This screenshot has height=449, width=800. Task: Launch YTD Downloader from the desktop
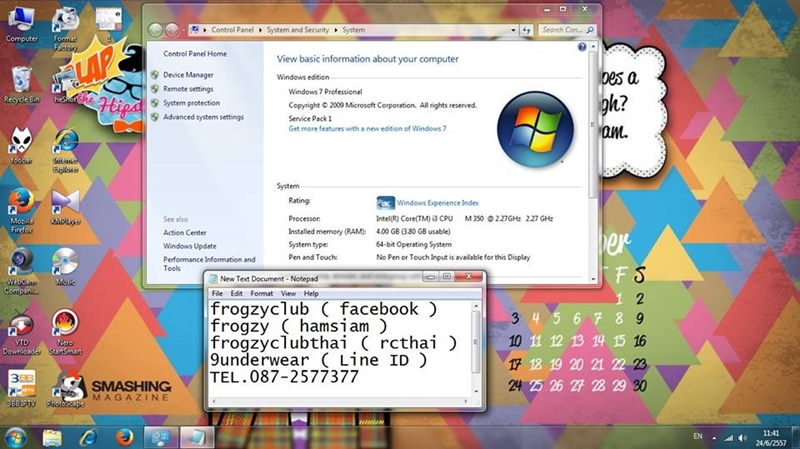point(21,332)
